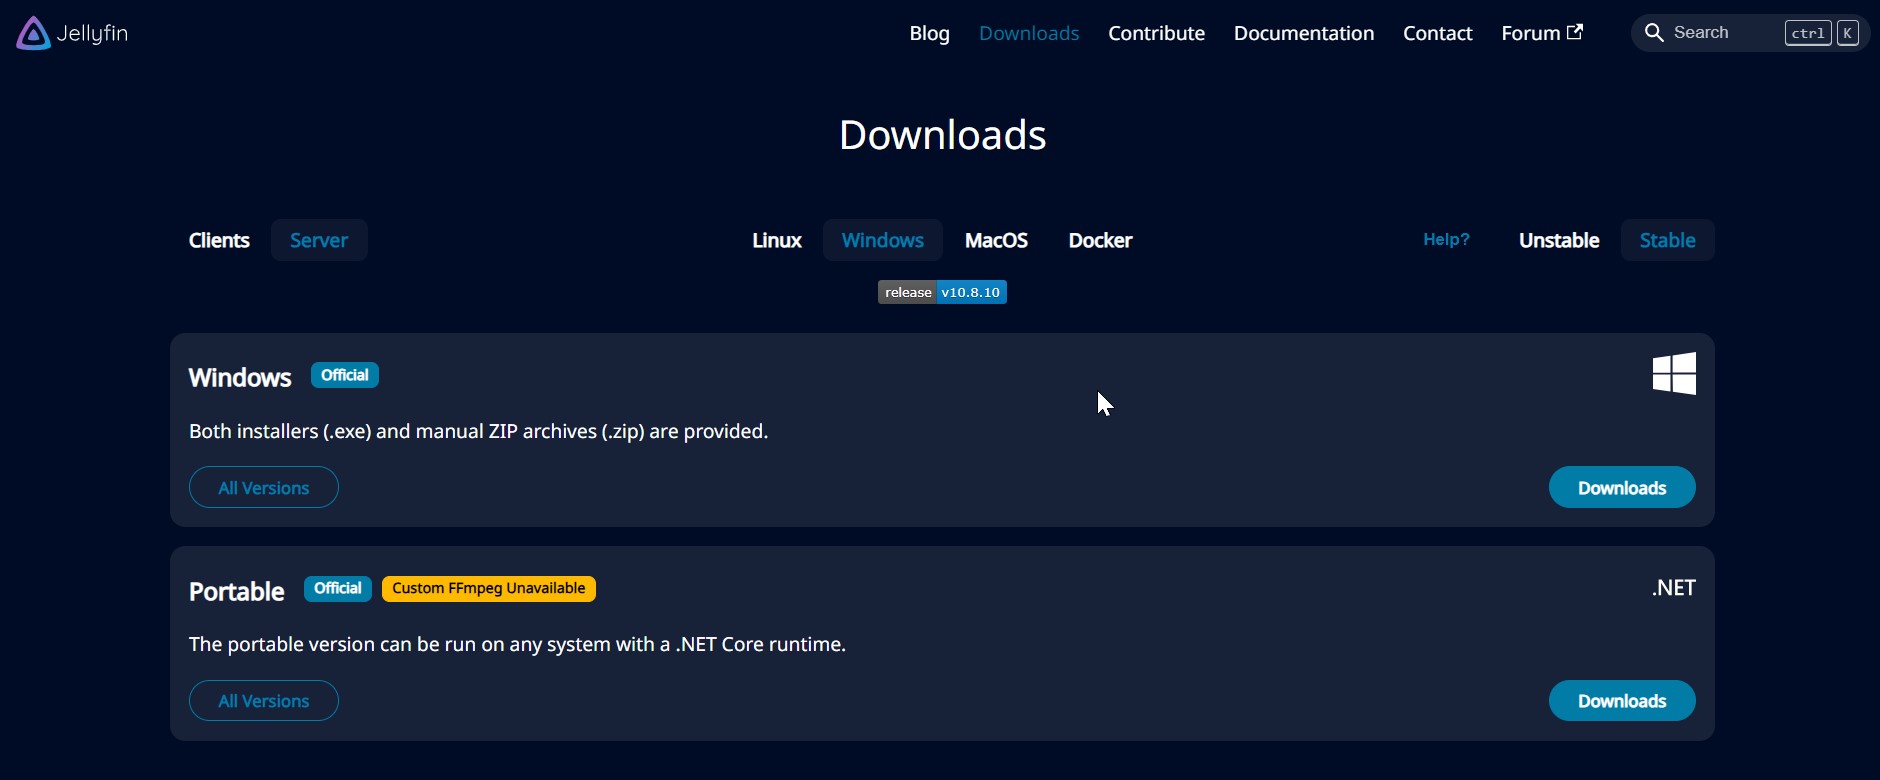This screenshot has width=1880, height=780.
Task: Open the Help? link
Action: tap(1446, 240)
